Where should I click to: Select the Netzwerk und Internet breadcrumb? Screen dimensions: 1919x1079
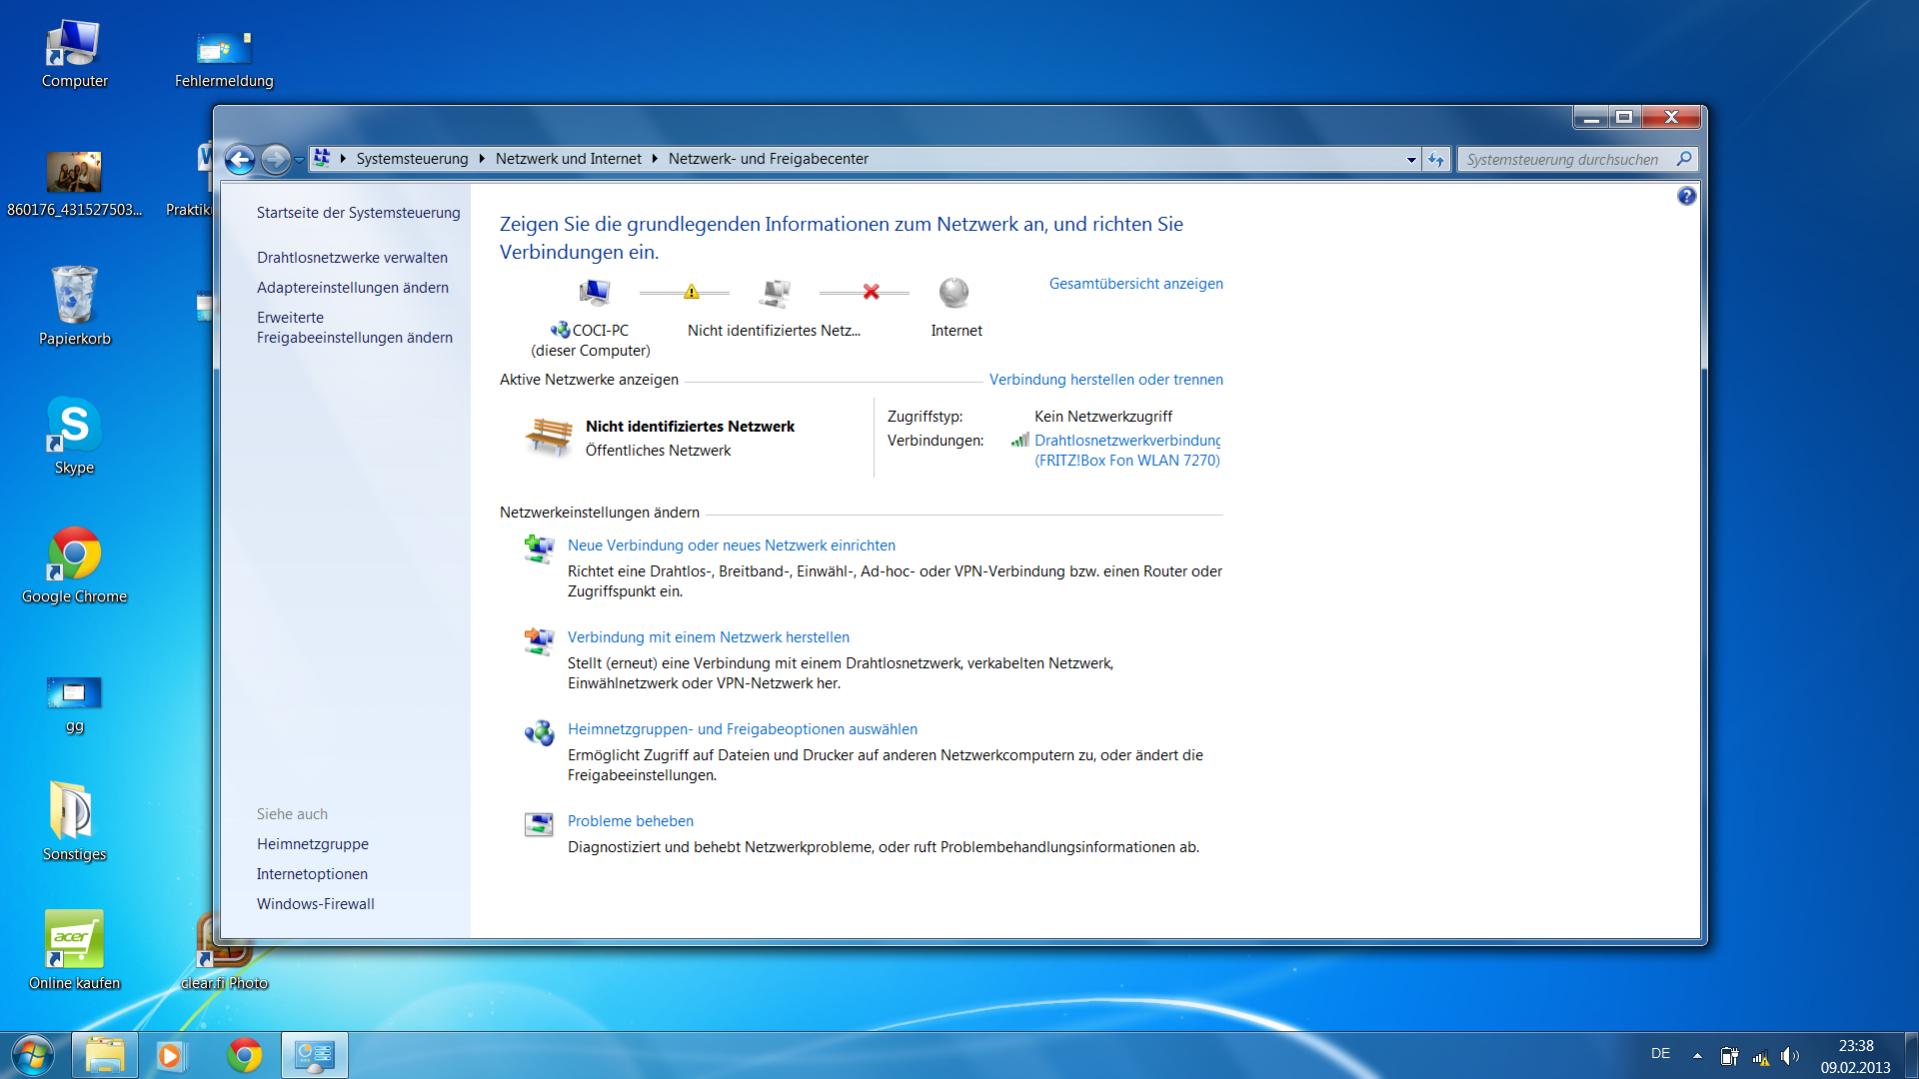tap(568, 159)
